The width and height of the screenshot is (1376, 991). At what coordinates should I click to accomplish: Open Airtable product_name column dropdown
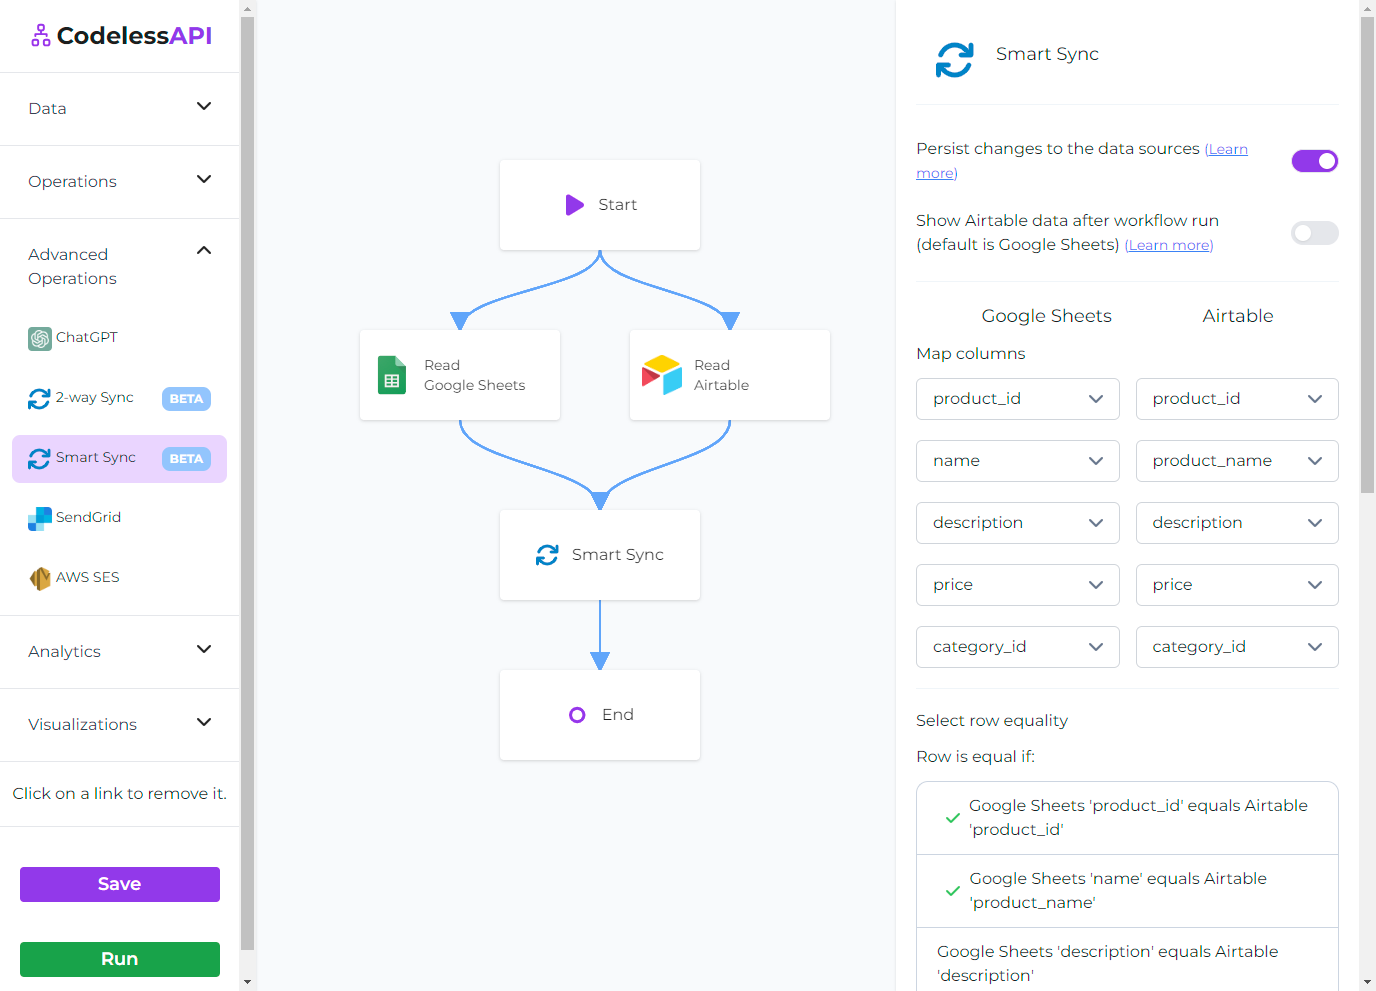[x=1237, y=461]
